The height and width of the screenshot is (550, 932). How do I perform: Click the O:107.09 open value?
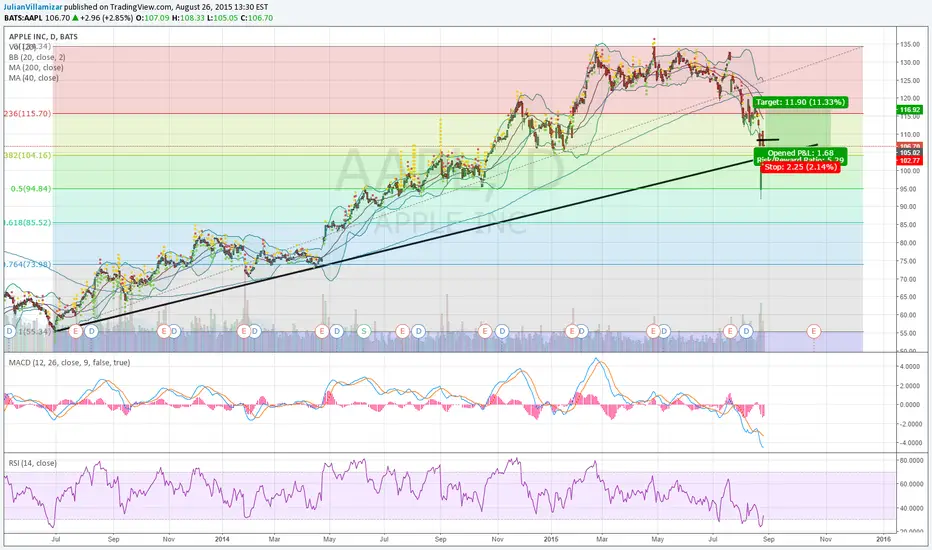pos(153,18)
